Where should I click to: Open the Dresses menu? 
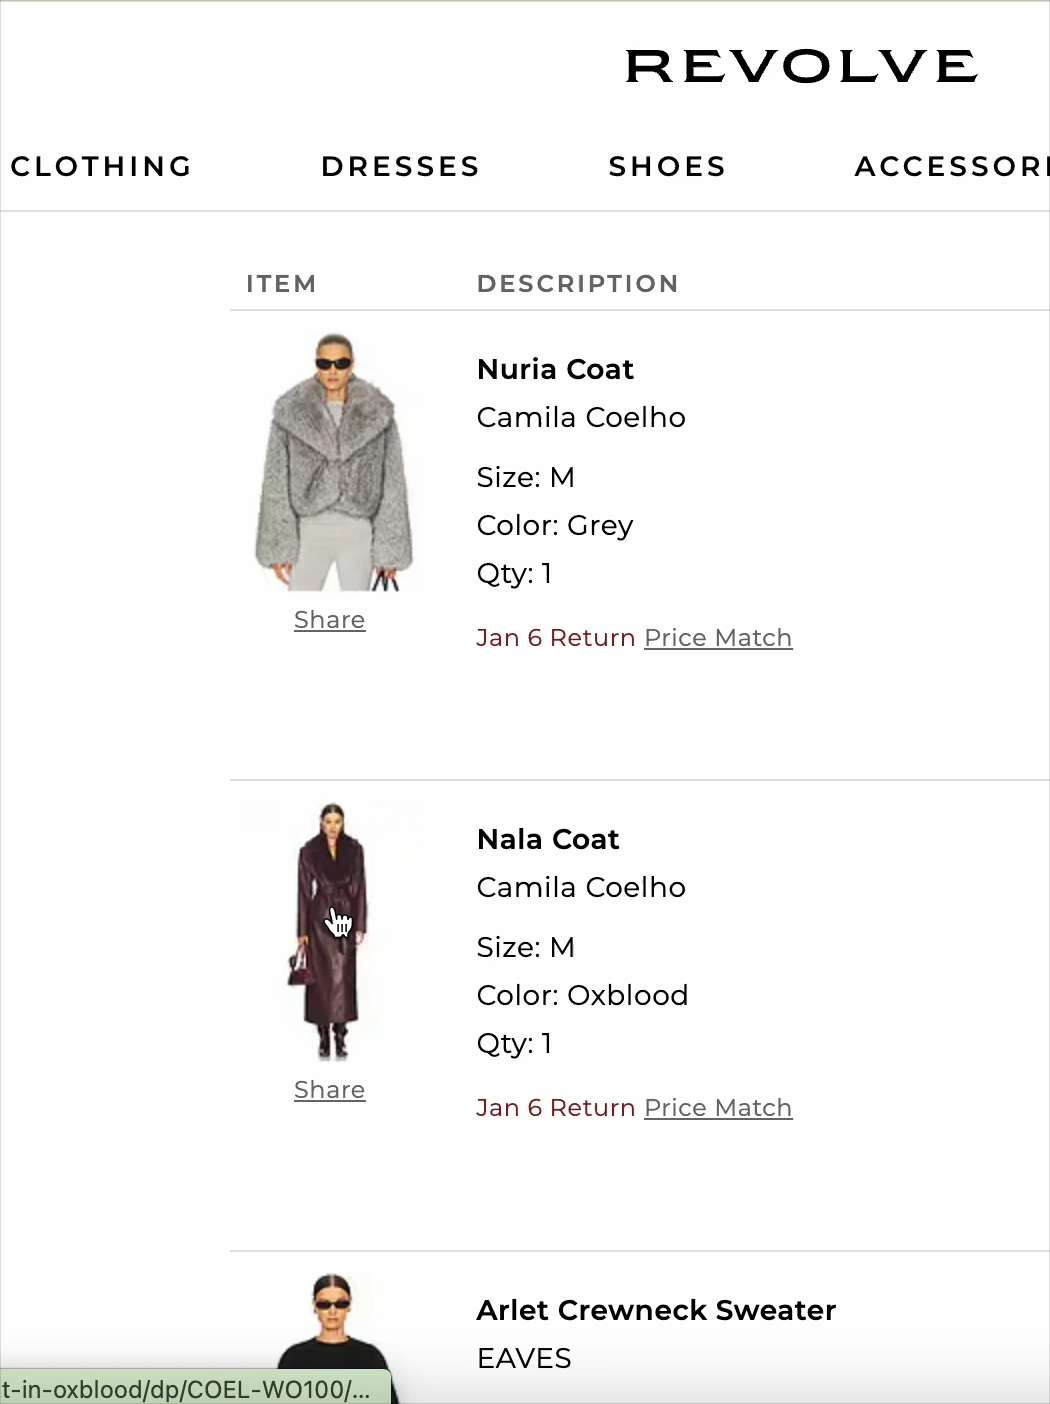(x=400, y=166)
